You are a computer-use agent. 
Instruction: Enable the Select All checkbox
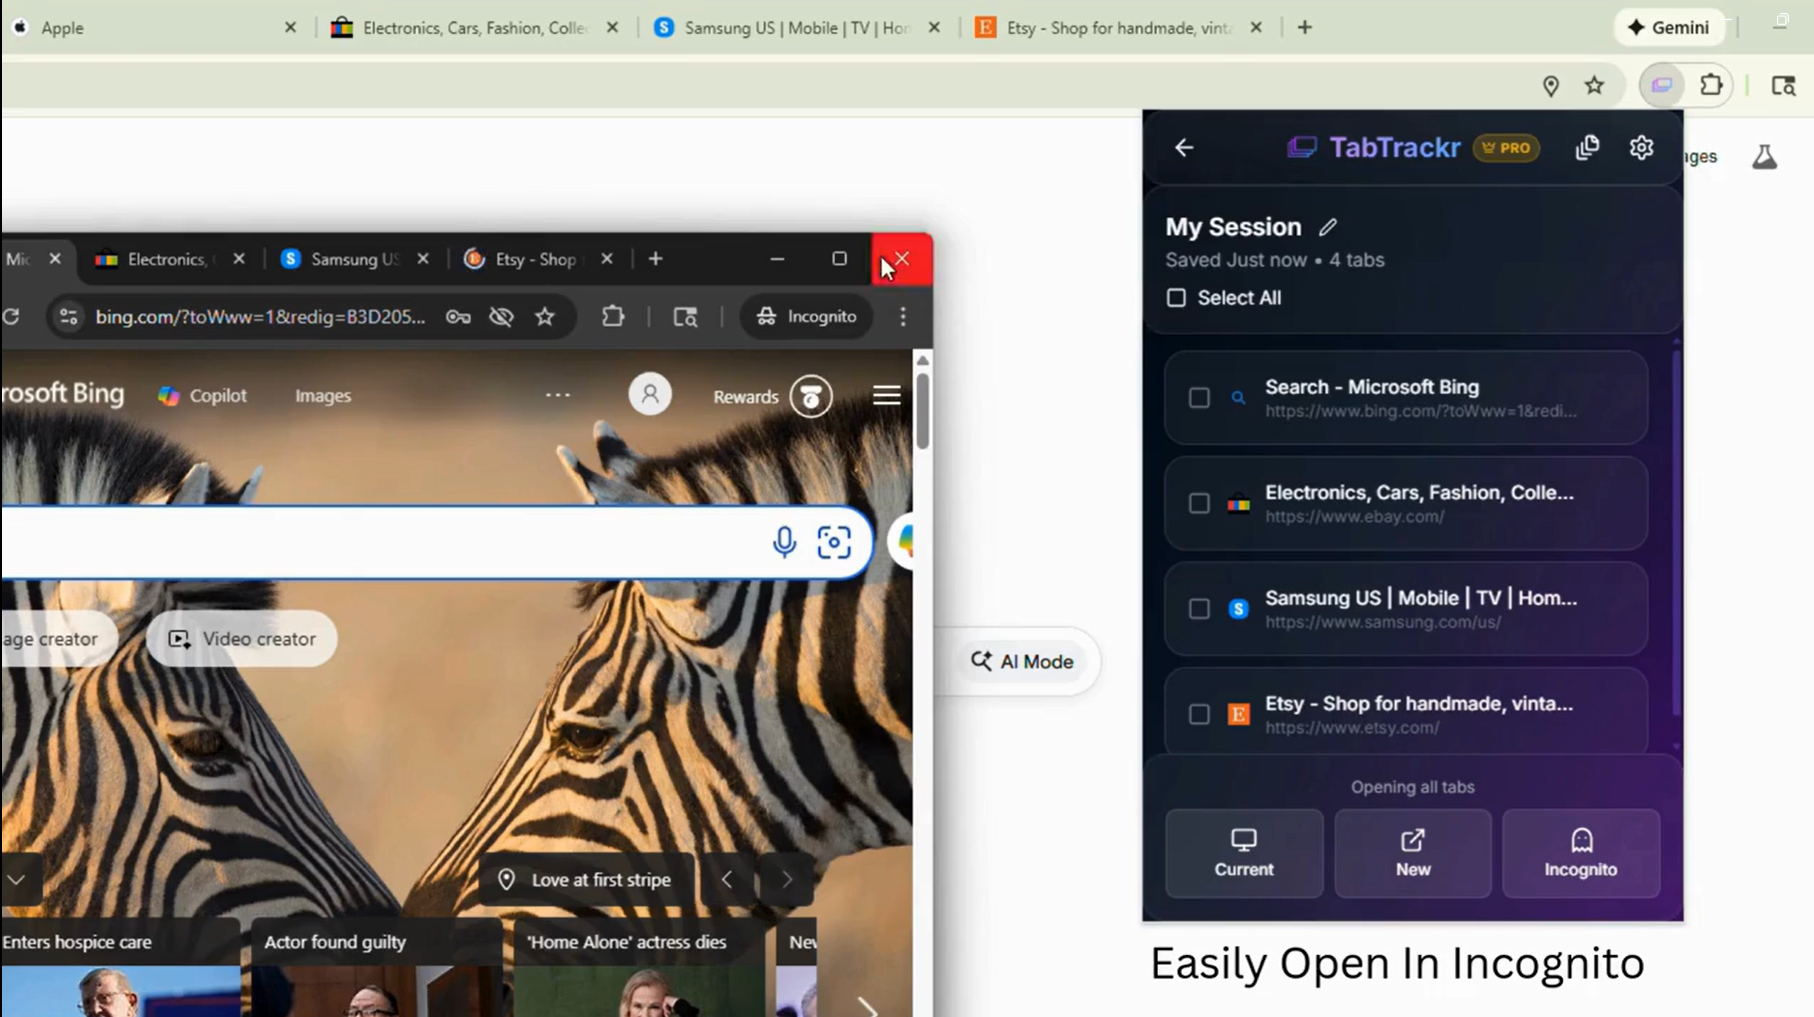(1176, 297)
